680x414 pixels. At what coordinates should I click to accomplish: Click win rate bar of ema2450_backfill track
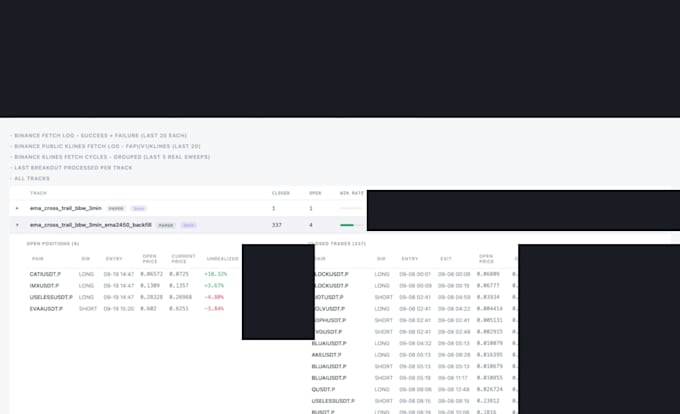351,225
